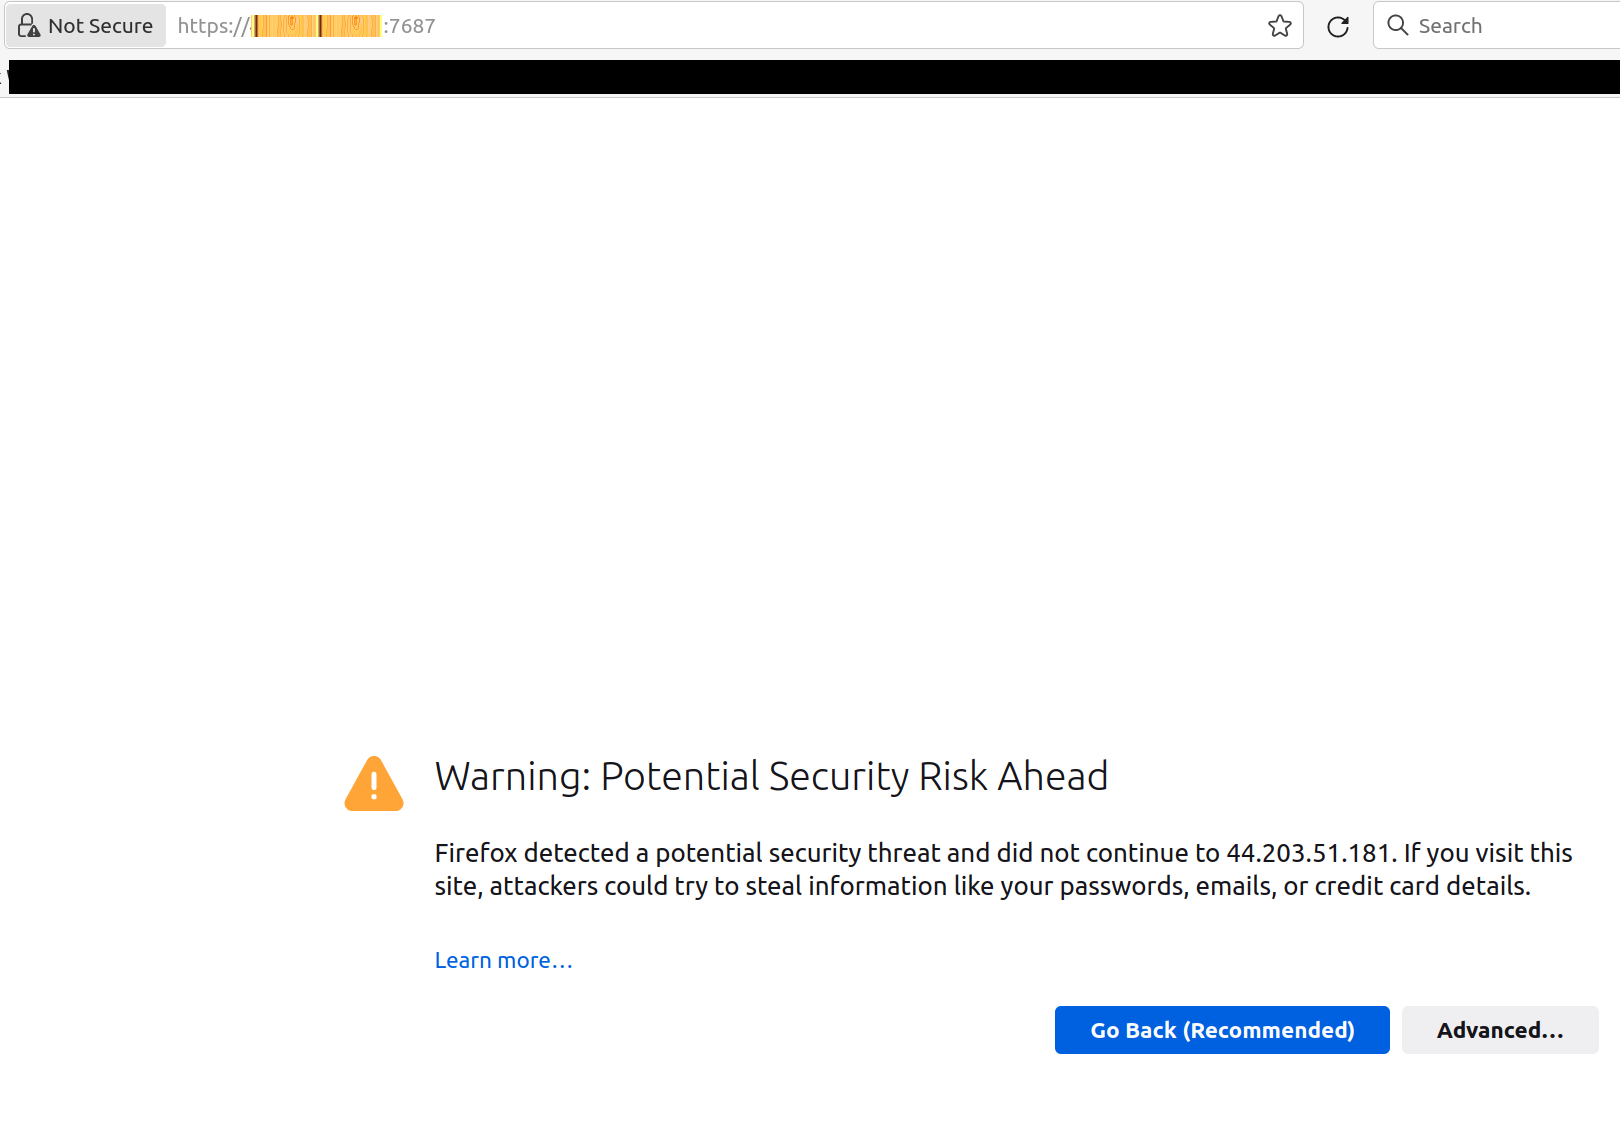Reload the current page
This screenshot has width=1620, height=1142.
[1338, 26]
